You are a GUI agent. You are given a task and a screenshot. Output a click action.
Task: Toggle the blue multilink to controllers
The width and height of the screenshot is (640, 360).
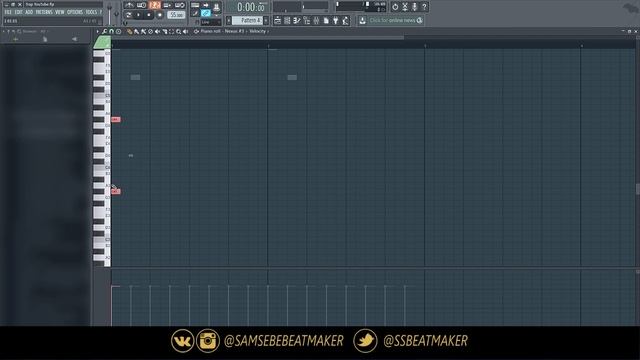point(206,13)
